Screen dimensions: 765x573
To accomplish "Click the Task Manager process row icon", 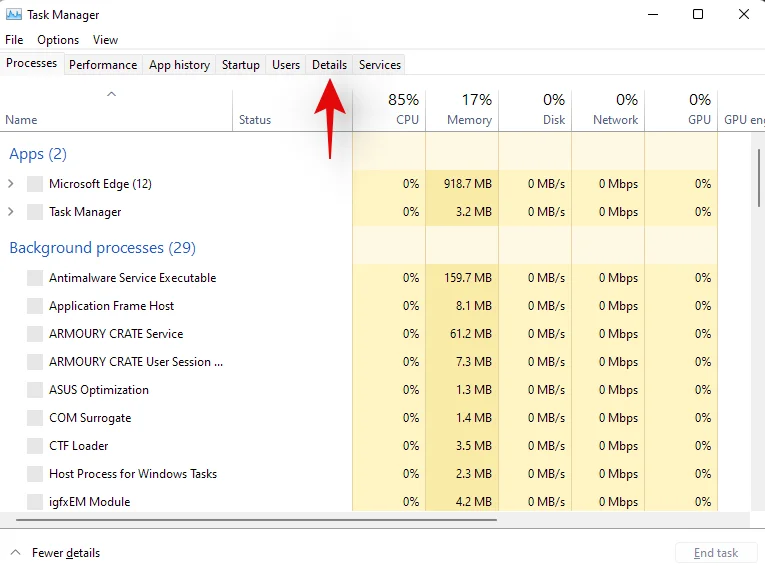I will coord(35,212).
